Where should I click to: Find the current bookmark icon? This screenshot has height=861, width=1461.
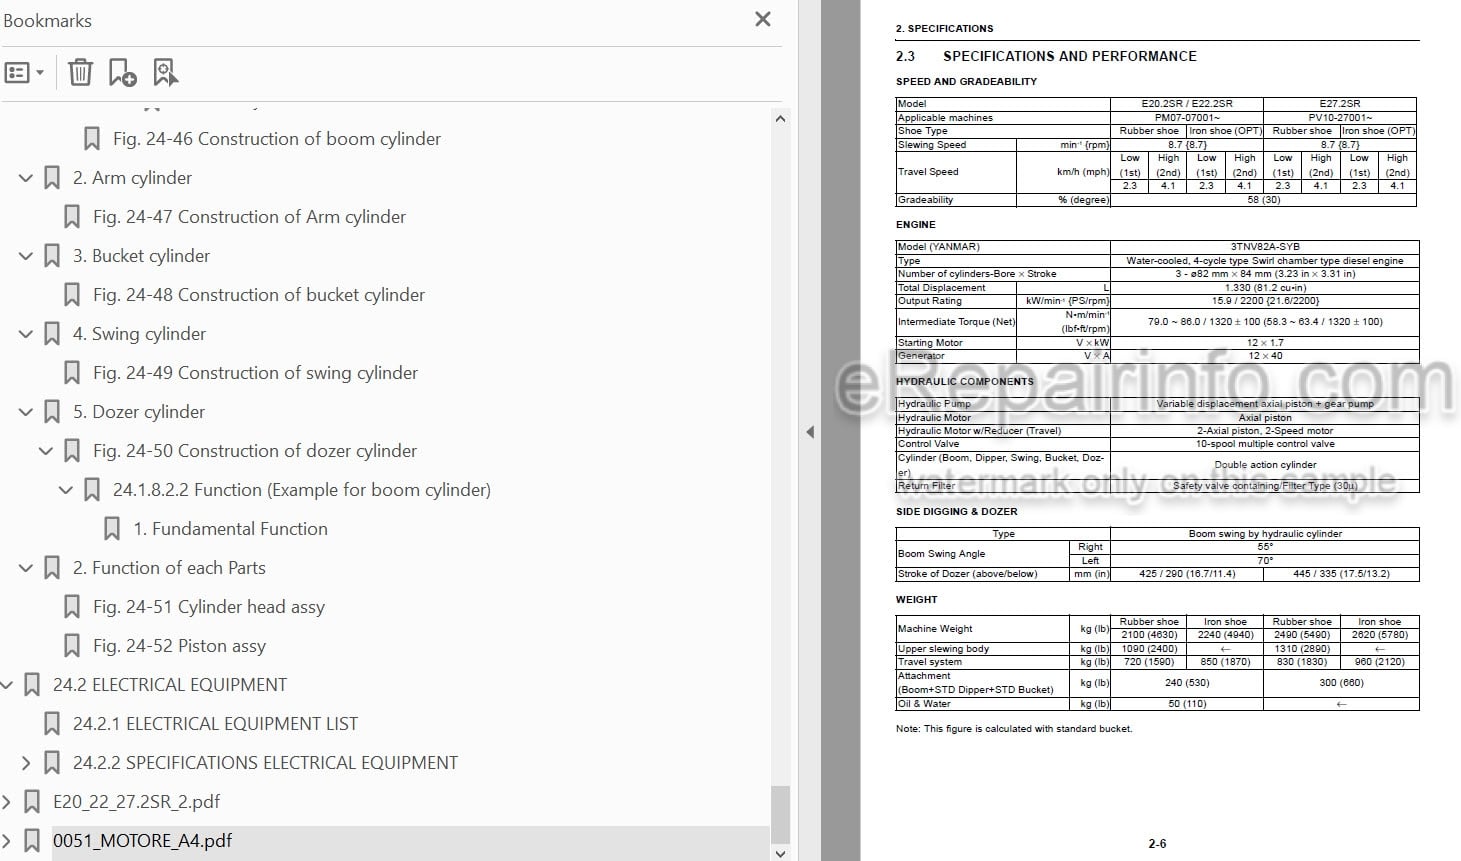[x=165, y=72]
